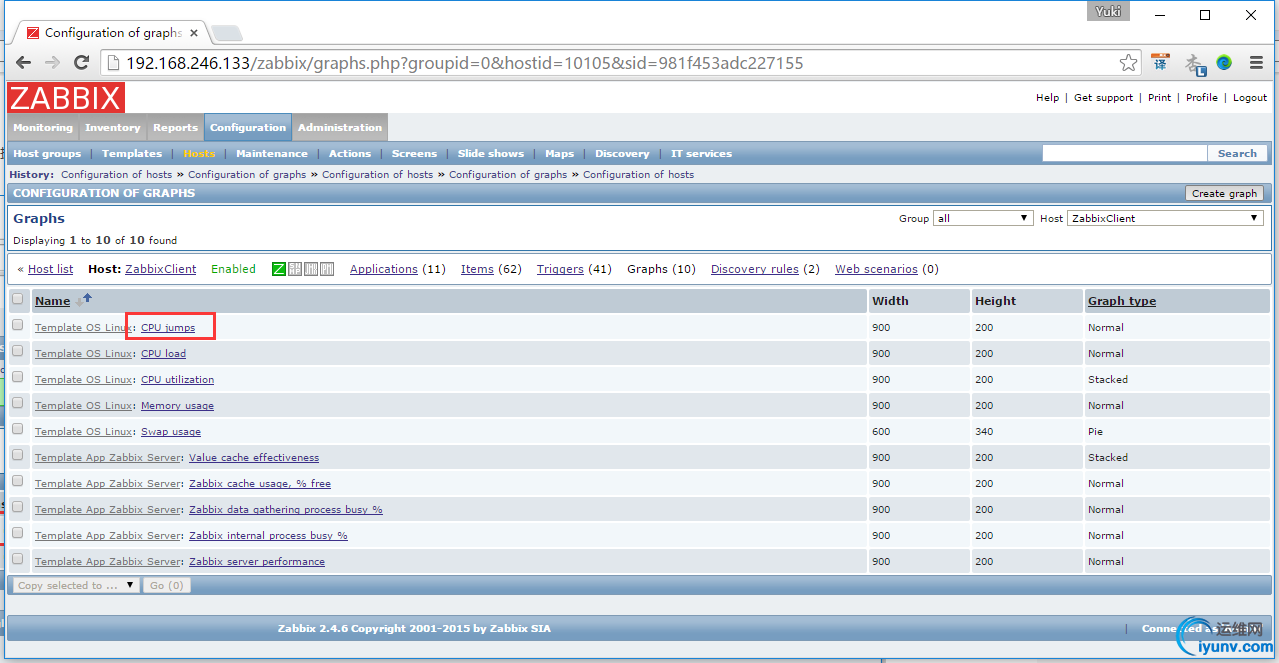Open the Memory usage graph link

pos(177,405)
